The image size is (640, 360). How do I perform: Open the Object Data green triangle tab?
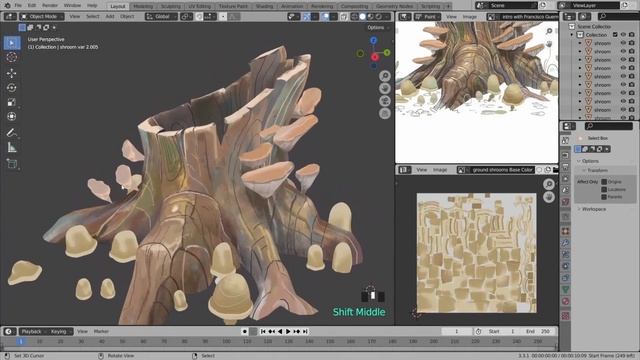[x=565, y=289]
